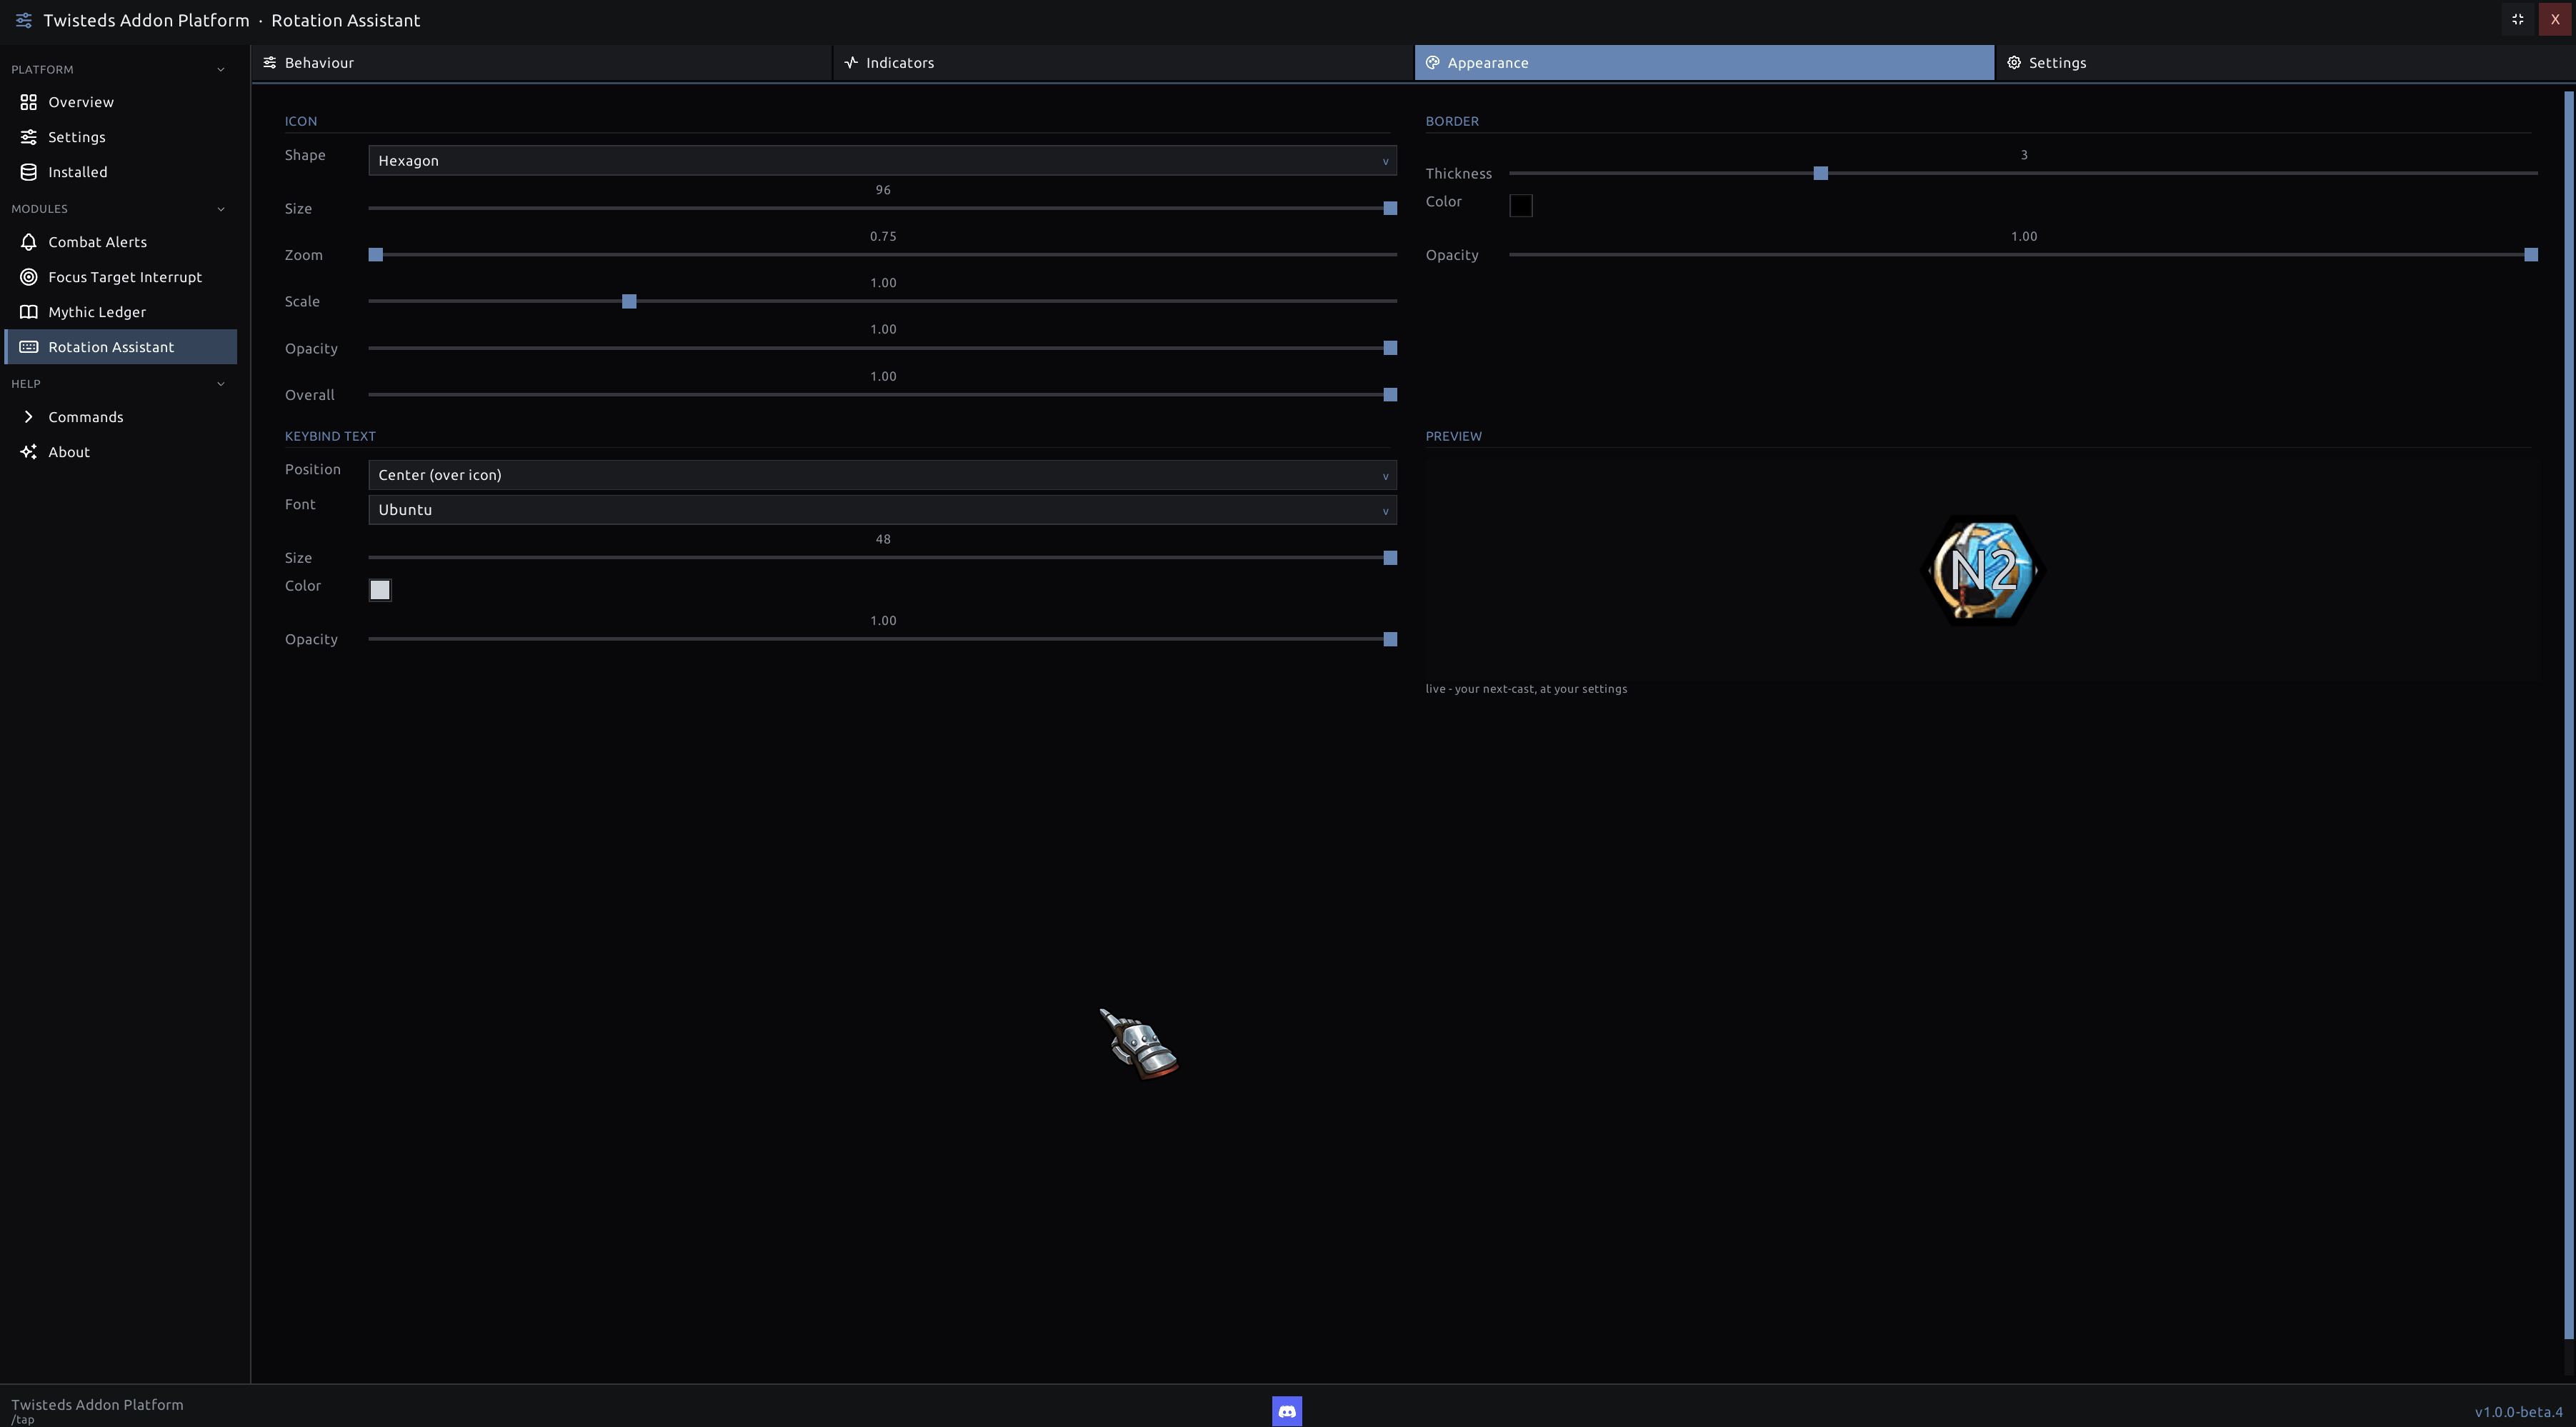This screenshot has width=2576, height=1427.
Task: Open the icon Shape dropdown (Hexagon)
Action: point(882,160)
